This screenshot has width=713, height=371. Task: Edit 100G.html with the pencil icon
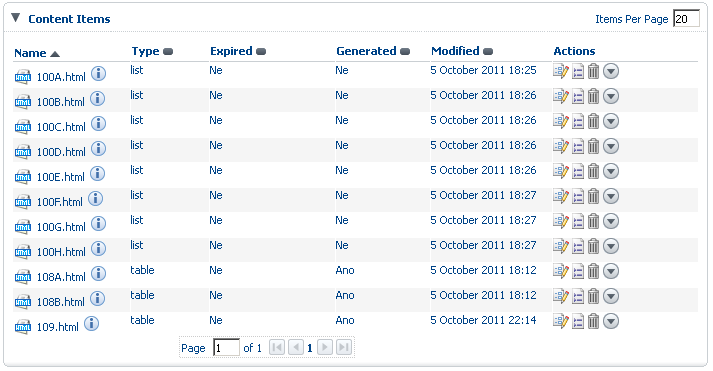point(561,221)
